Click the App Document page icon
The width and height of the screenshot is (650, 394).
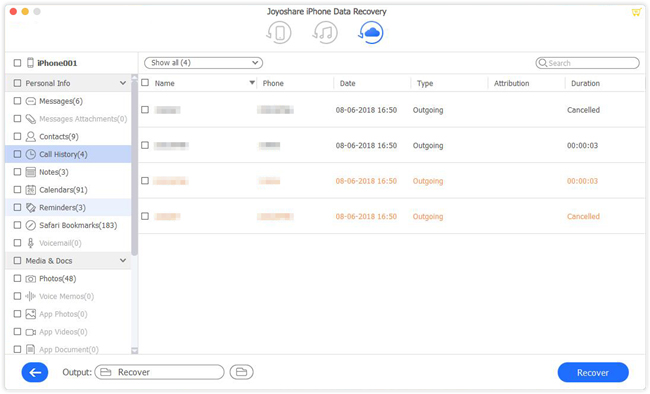click(31, 350)
